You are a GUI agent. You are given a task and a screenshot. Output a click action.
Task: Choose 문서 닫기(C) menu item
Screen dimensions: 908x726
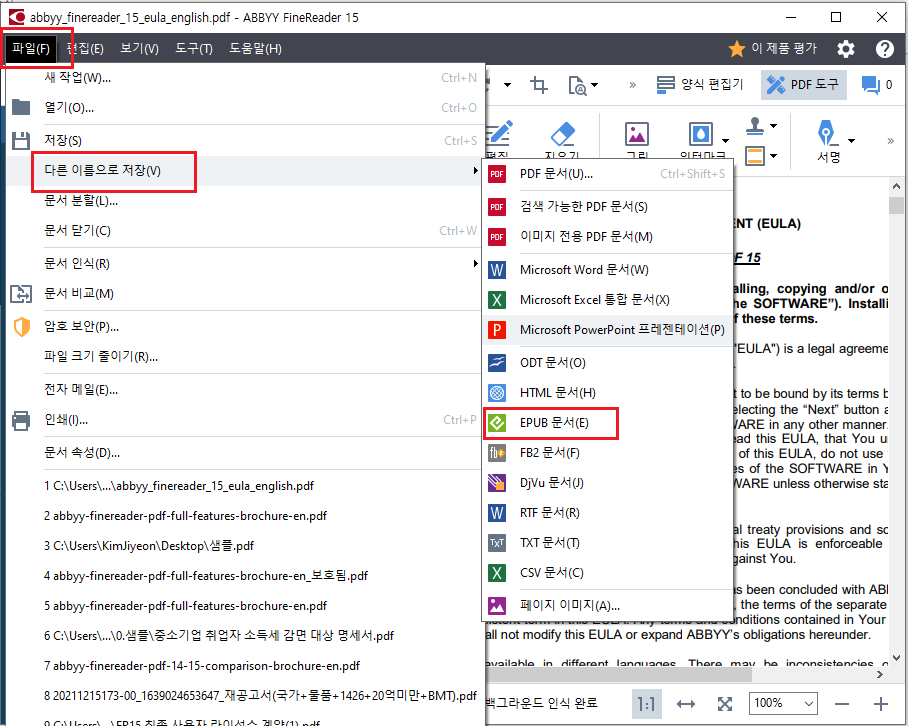point(244,230)
